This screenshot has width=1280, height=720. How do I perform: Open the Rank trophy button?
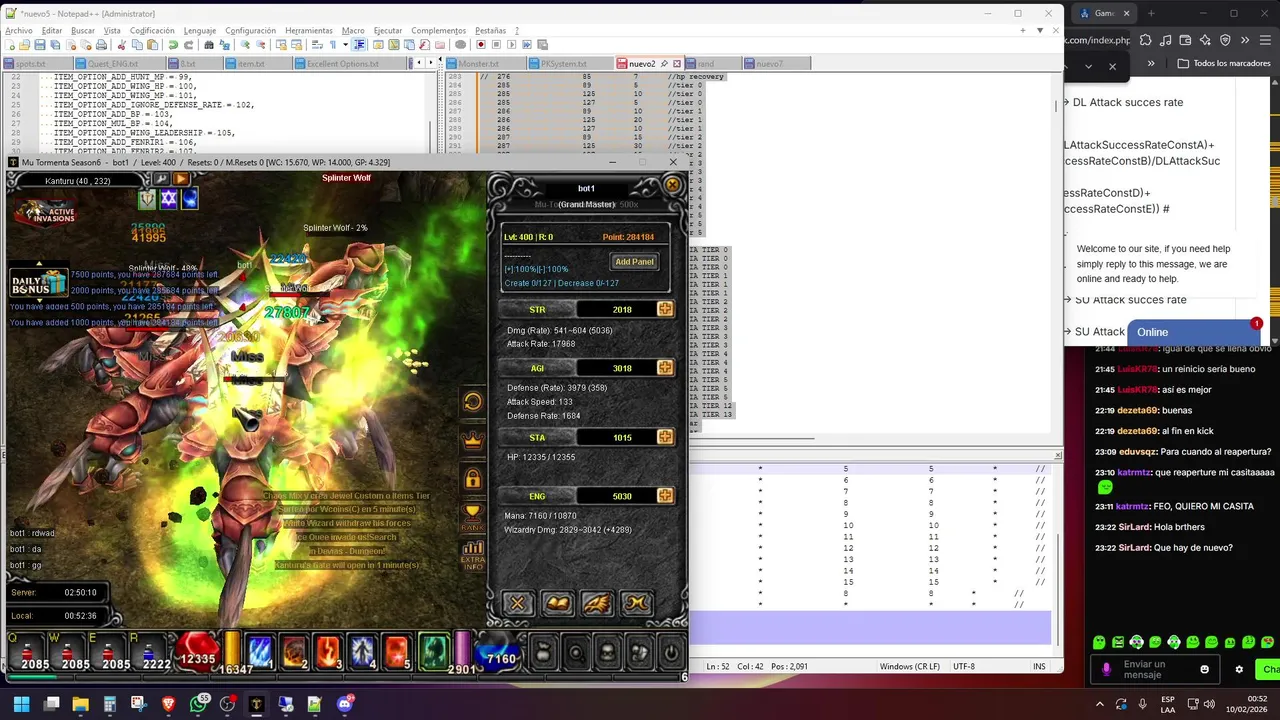pos(472,517)
